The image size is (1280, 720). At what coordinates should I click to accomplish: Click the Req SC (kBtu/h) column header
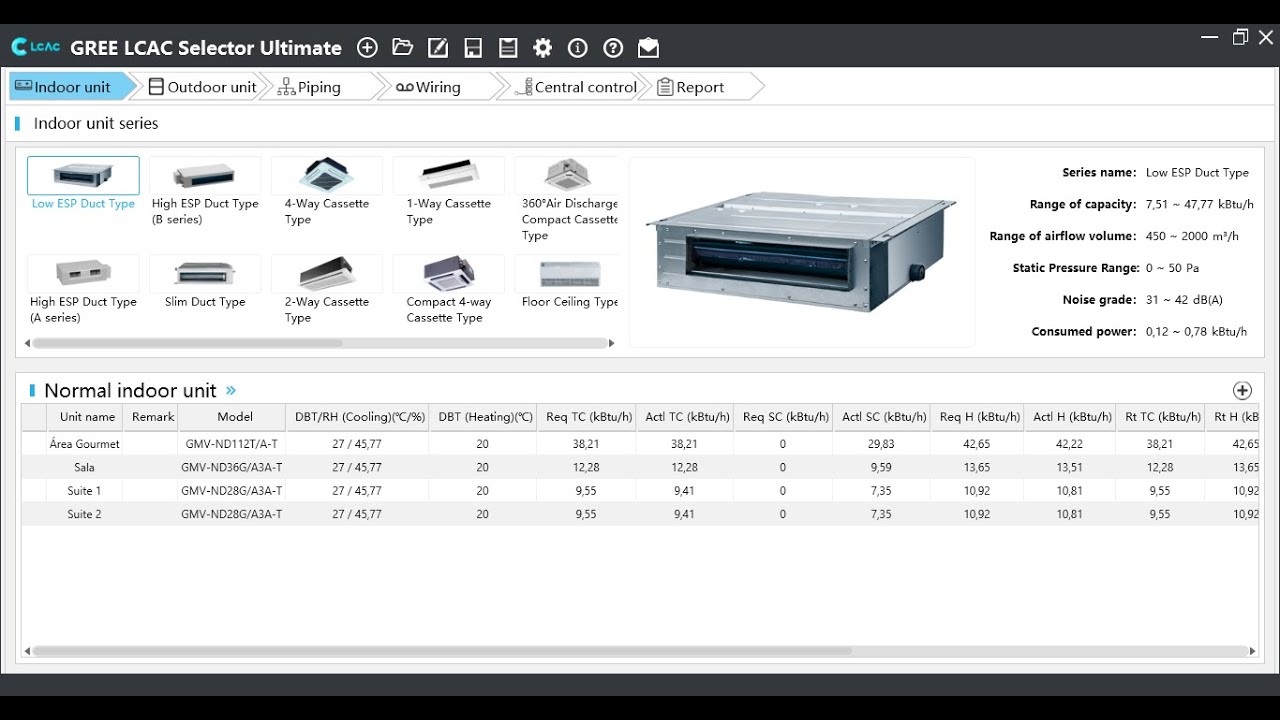(x=785, y=417)
